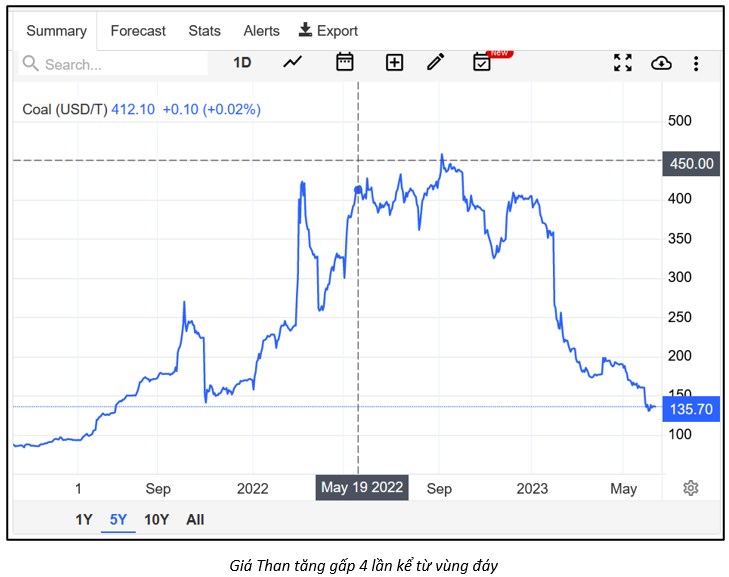Focus the Search input field
Screen dimensions: 729x577
(x=113, y=64)
